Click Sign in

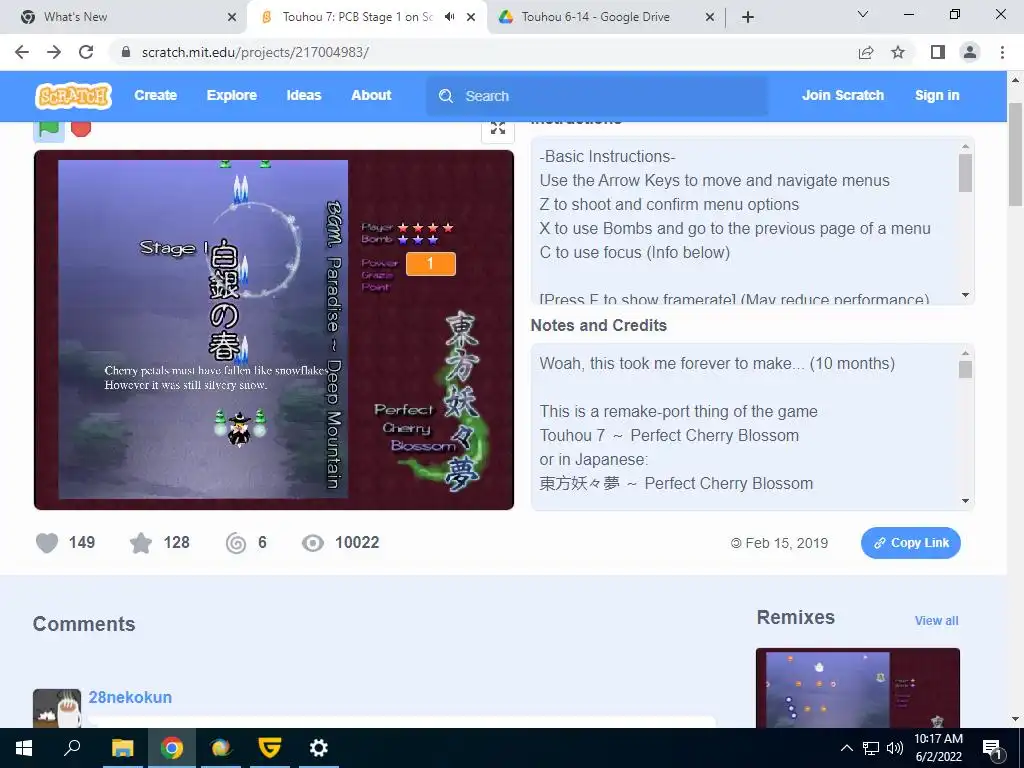pos(937,95)
